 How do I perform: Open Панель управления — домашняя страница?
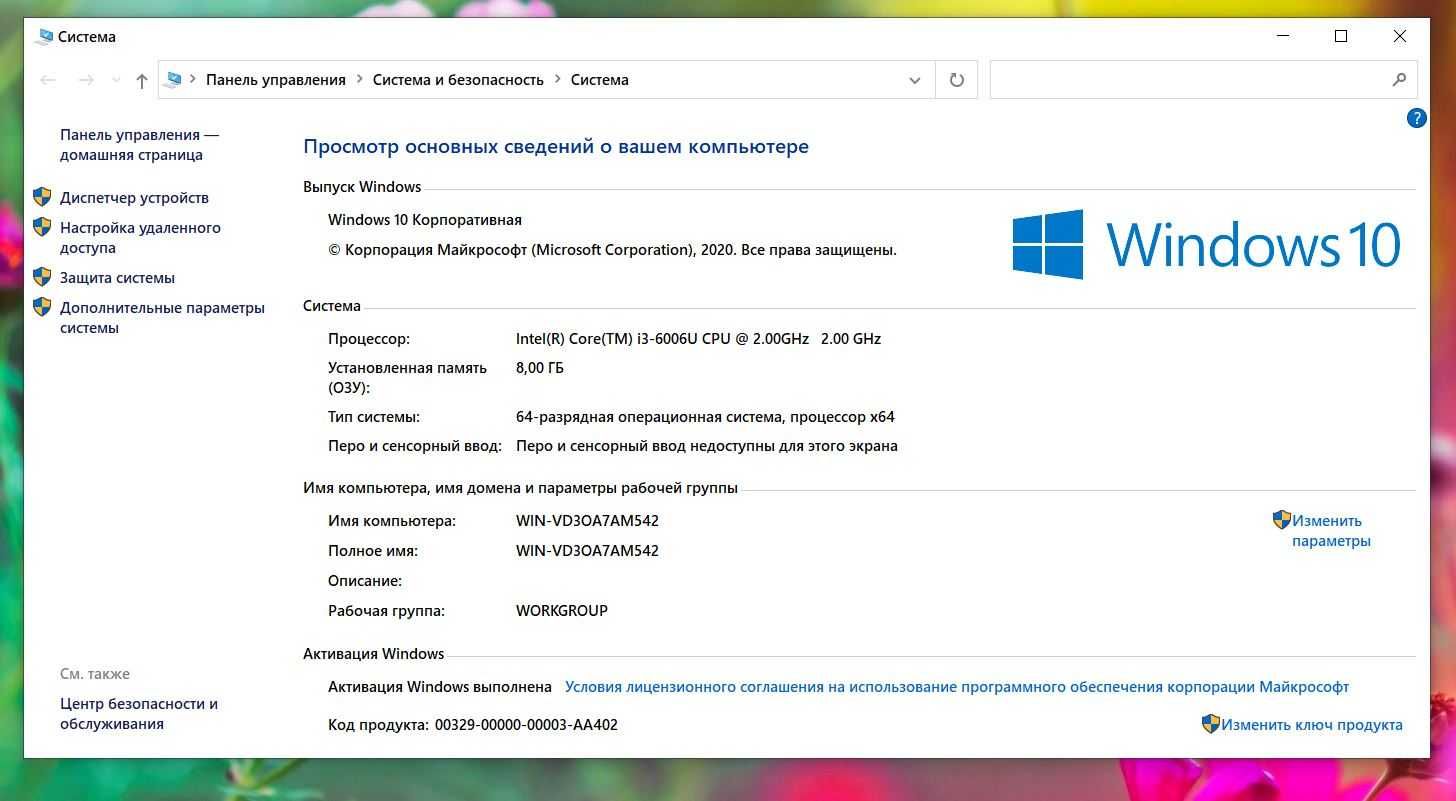(139, 145)
